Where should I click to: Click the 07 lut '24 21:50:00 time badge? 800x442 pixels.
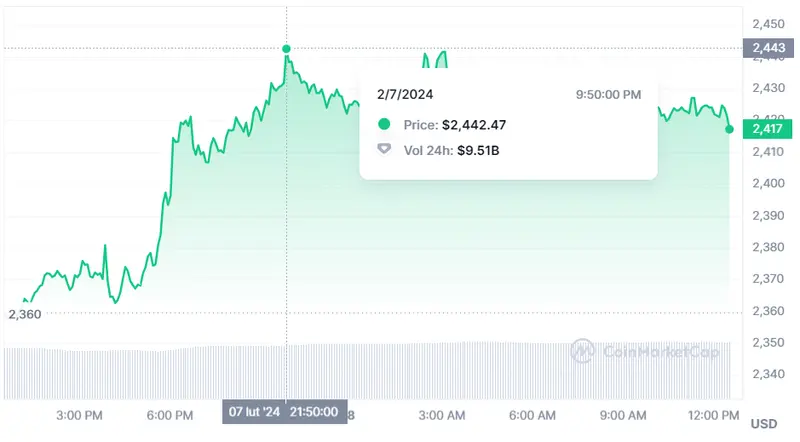[287, 412]
